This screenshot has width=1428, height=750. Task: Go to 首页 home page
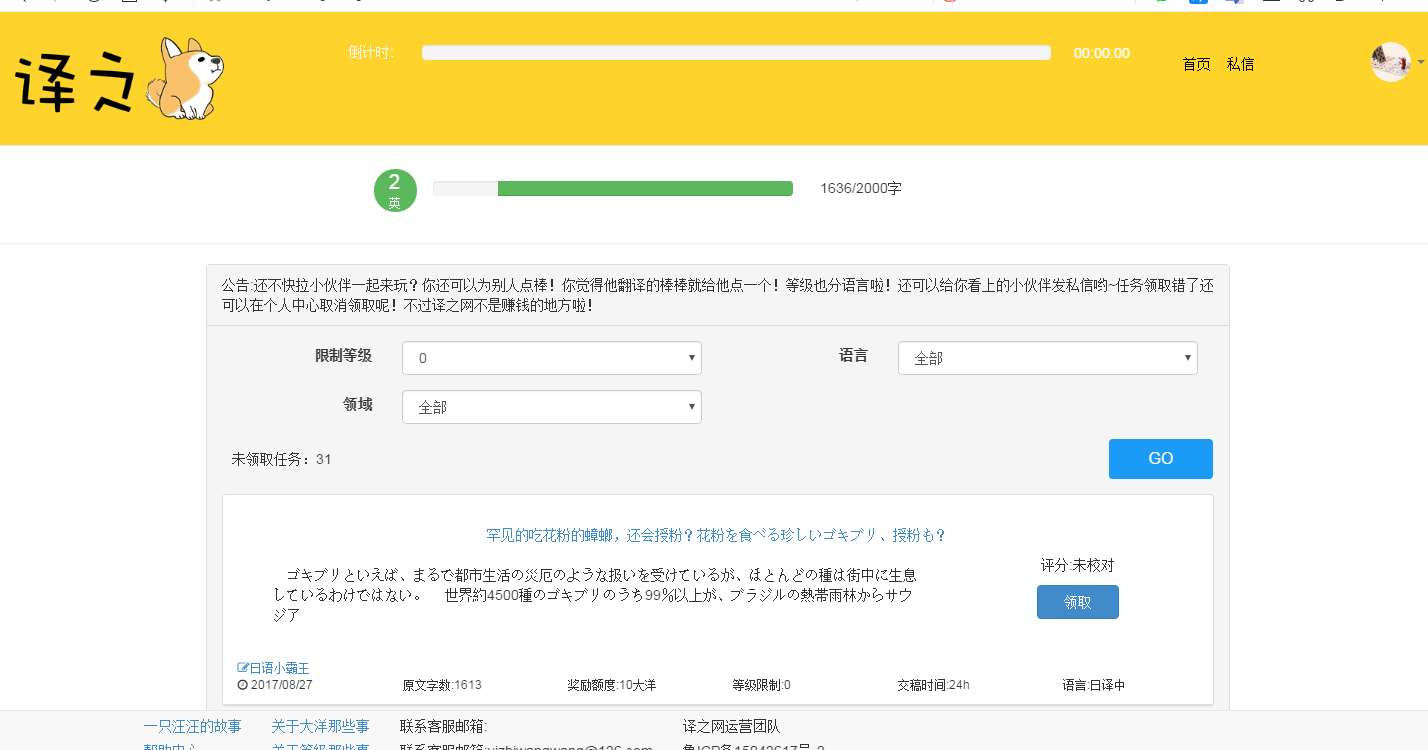[x=1196, y=64]
